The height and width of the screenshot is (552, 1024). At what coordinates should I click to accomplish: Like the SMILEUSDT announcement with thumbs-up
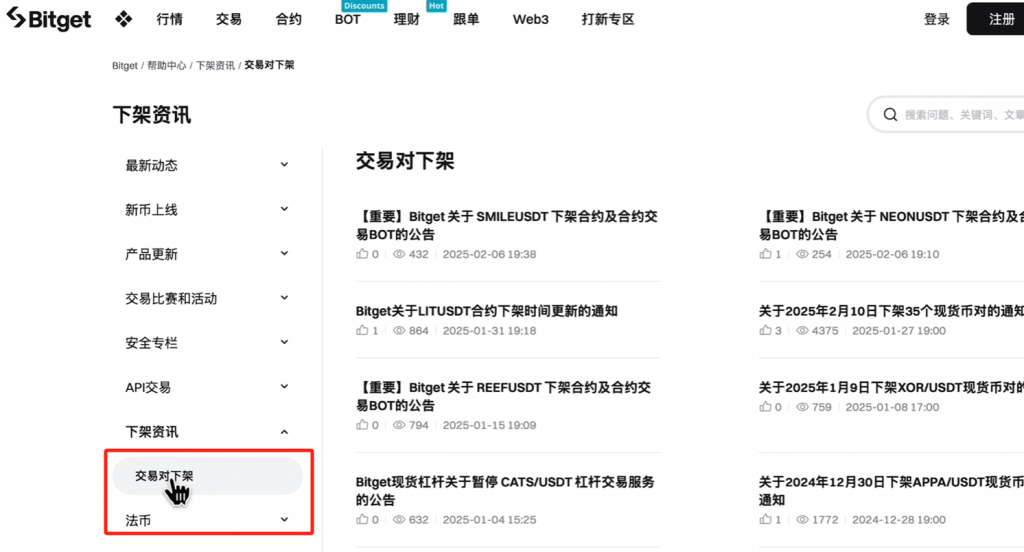point(362,254)
